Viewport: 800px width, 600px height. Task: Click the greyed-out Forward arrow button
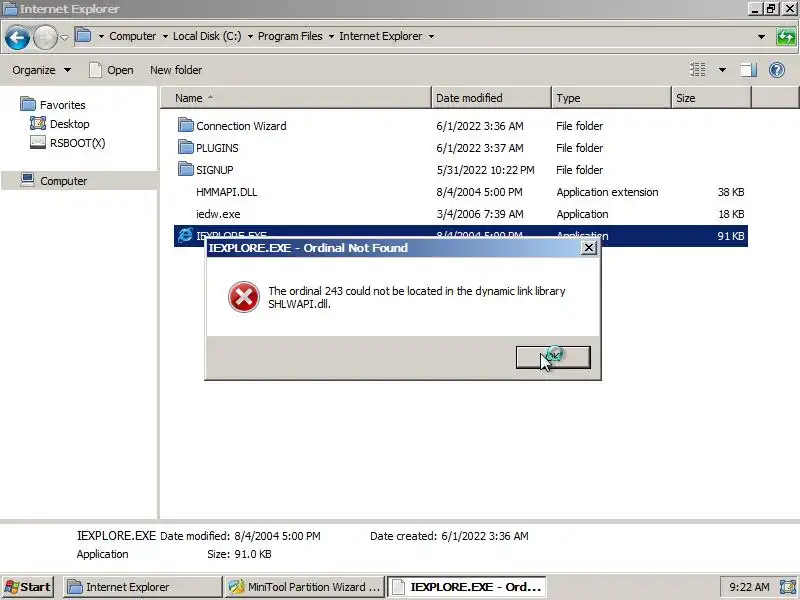pyautogui.click(x=45, y=37)
